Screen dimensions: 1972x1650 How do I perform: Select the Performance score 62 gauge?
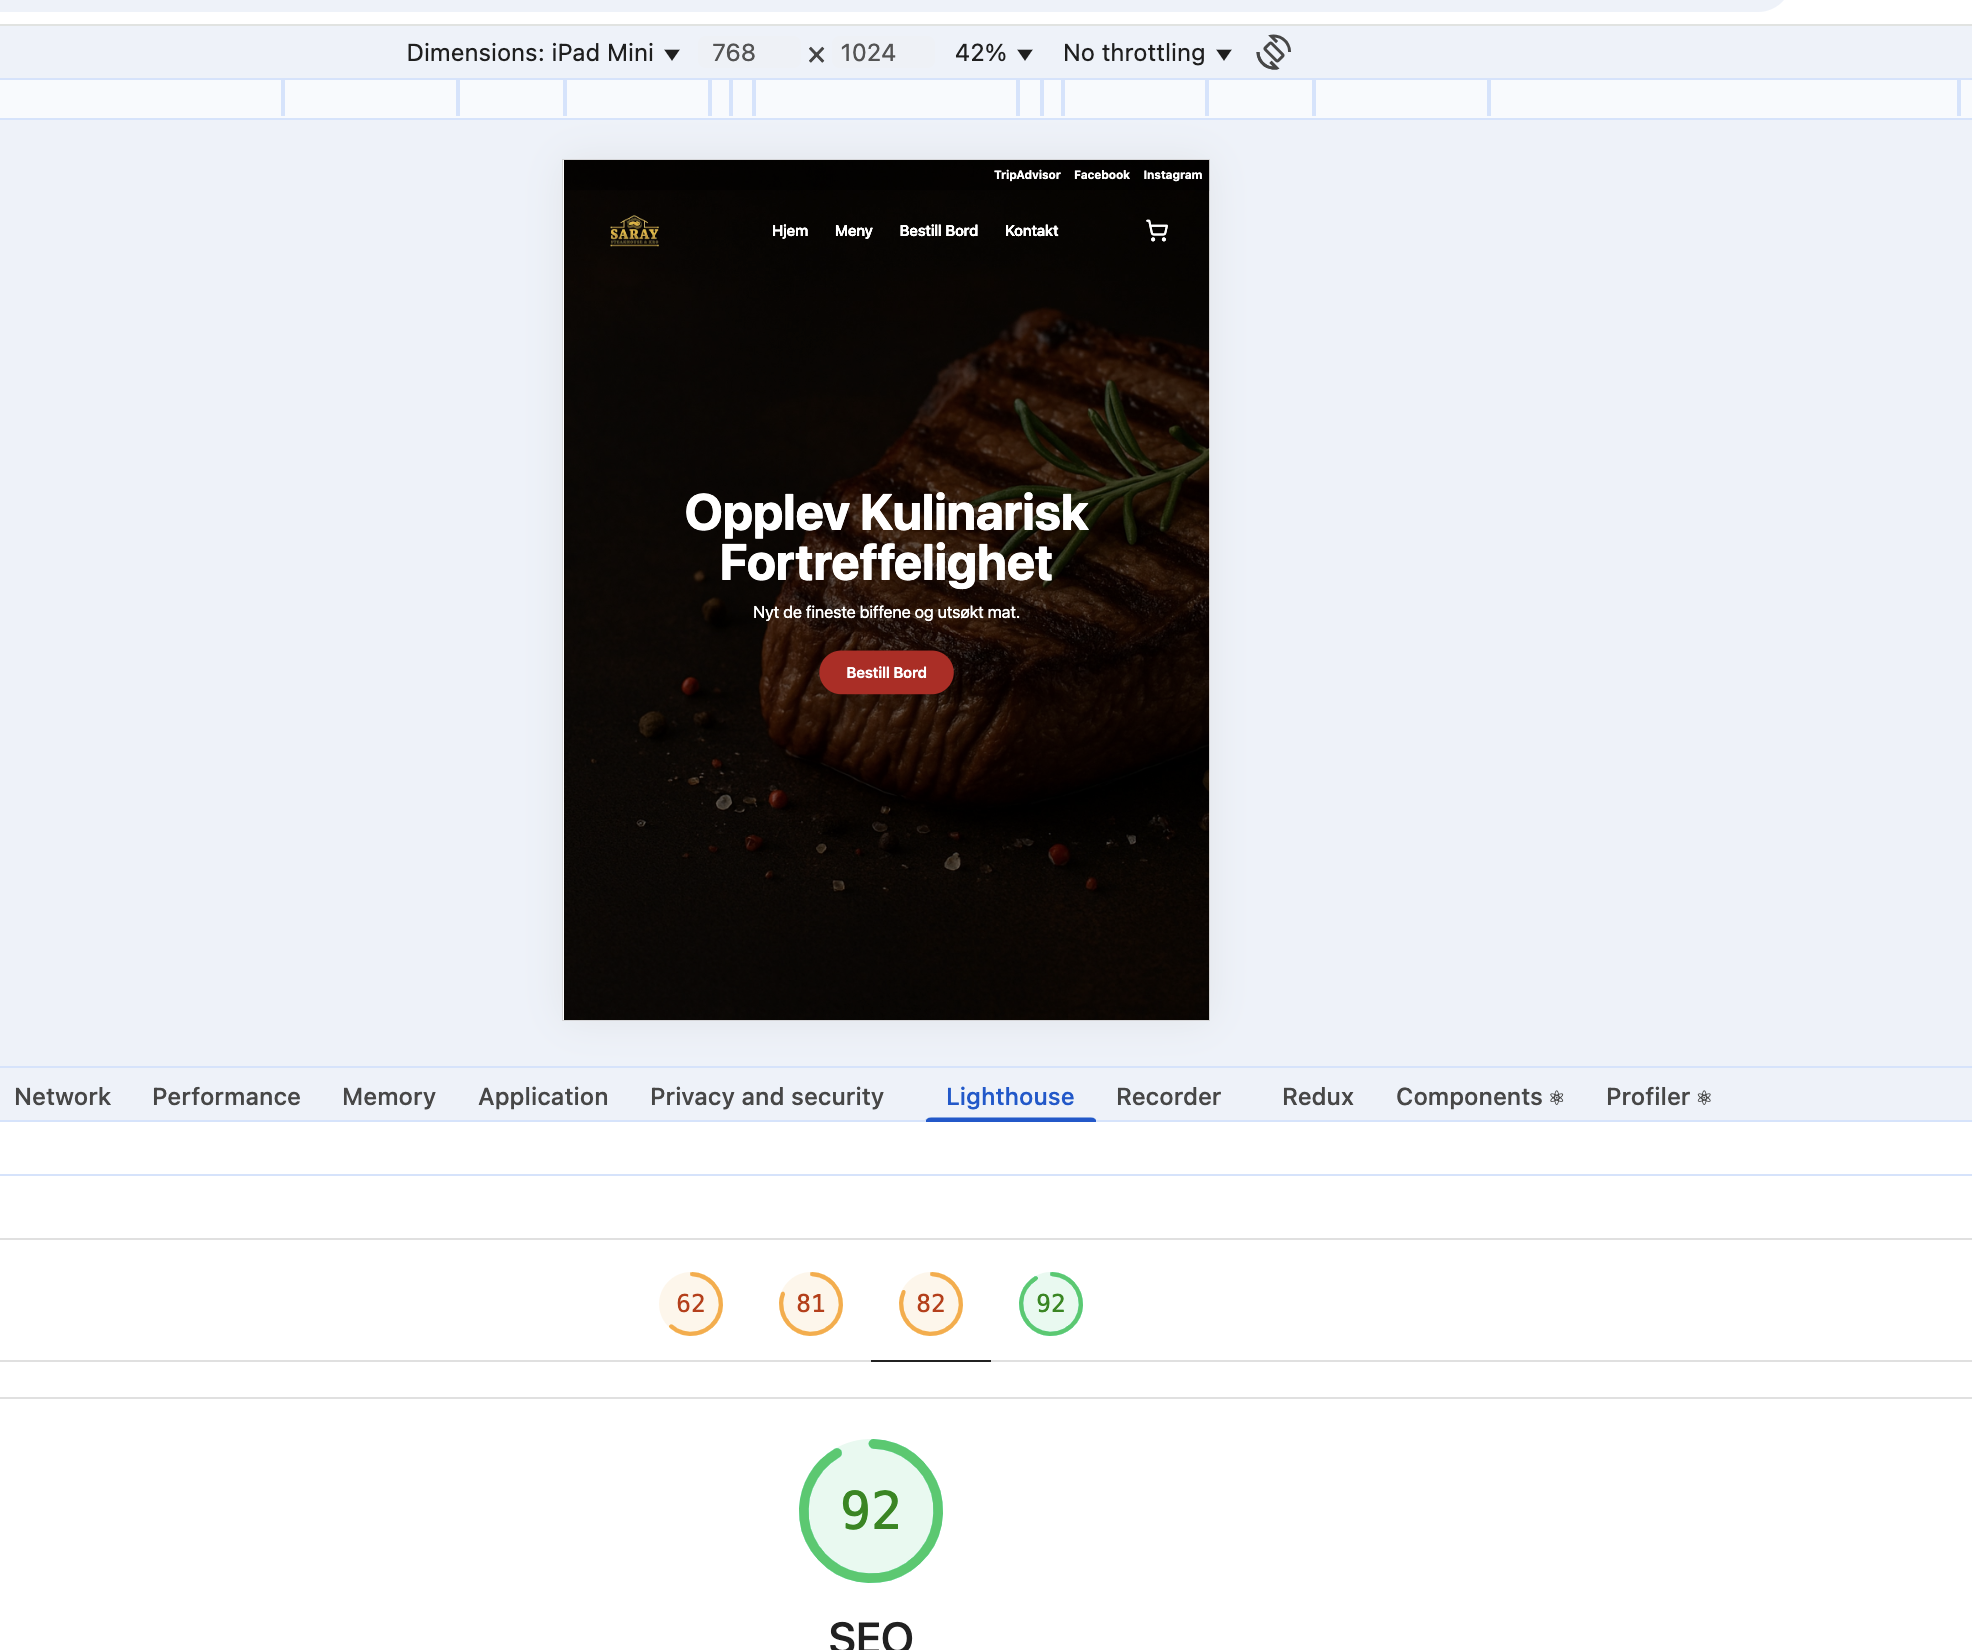(690, 1303)
